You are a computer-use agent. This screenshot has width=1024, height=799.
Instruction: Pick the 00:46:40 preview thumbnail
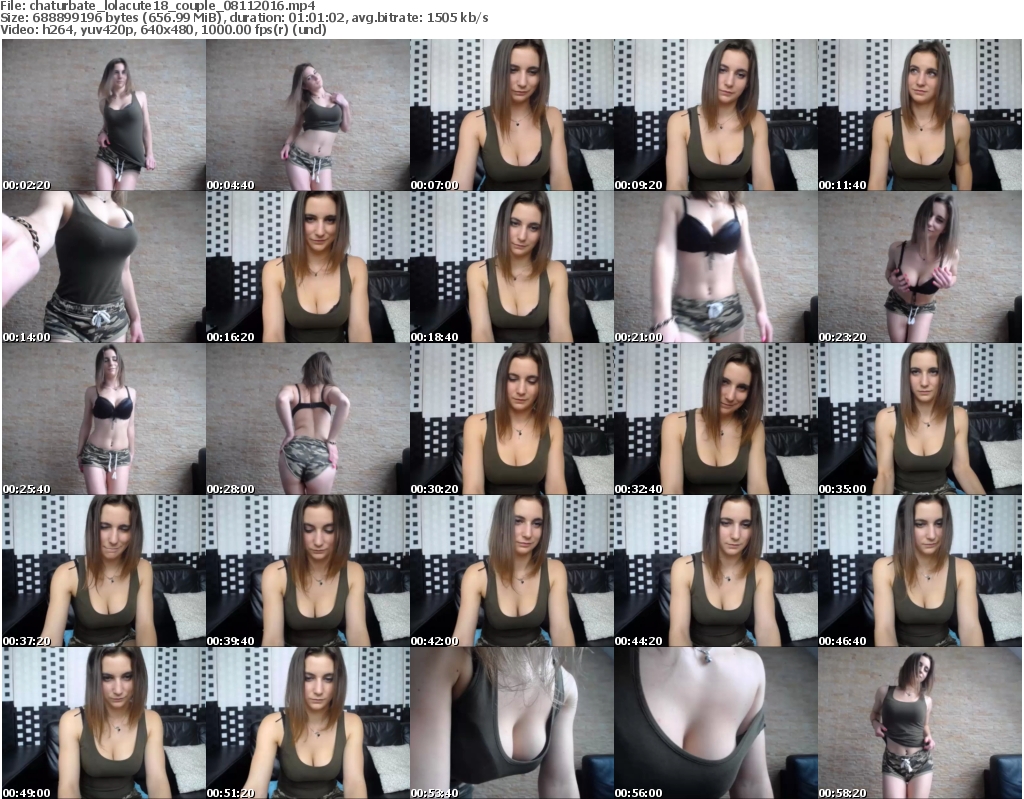pos(920,571)
